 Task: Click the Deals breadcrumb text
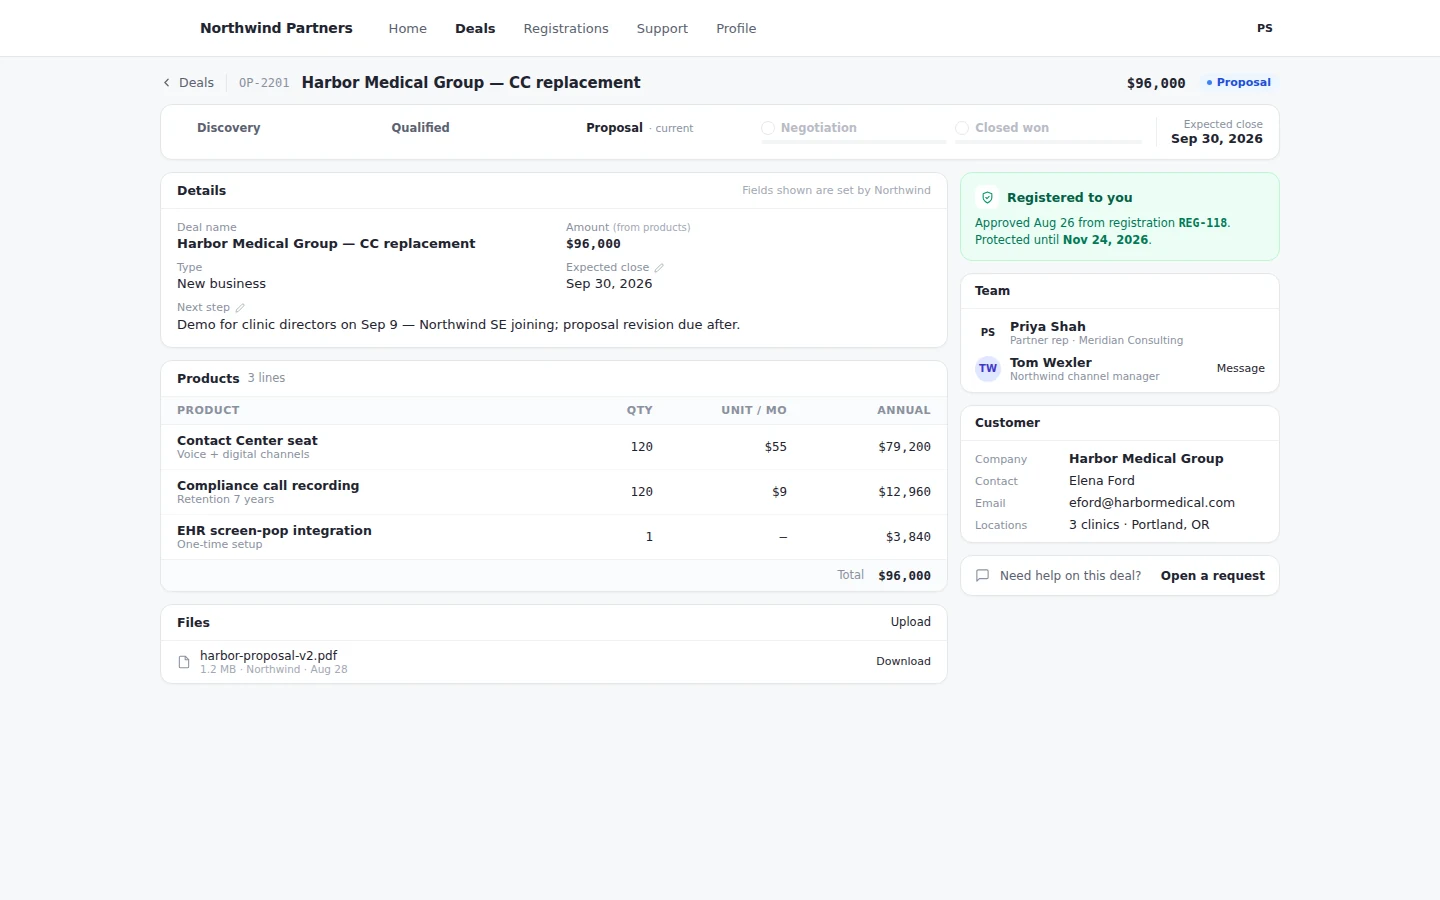tap(196, 83)
